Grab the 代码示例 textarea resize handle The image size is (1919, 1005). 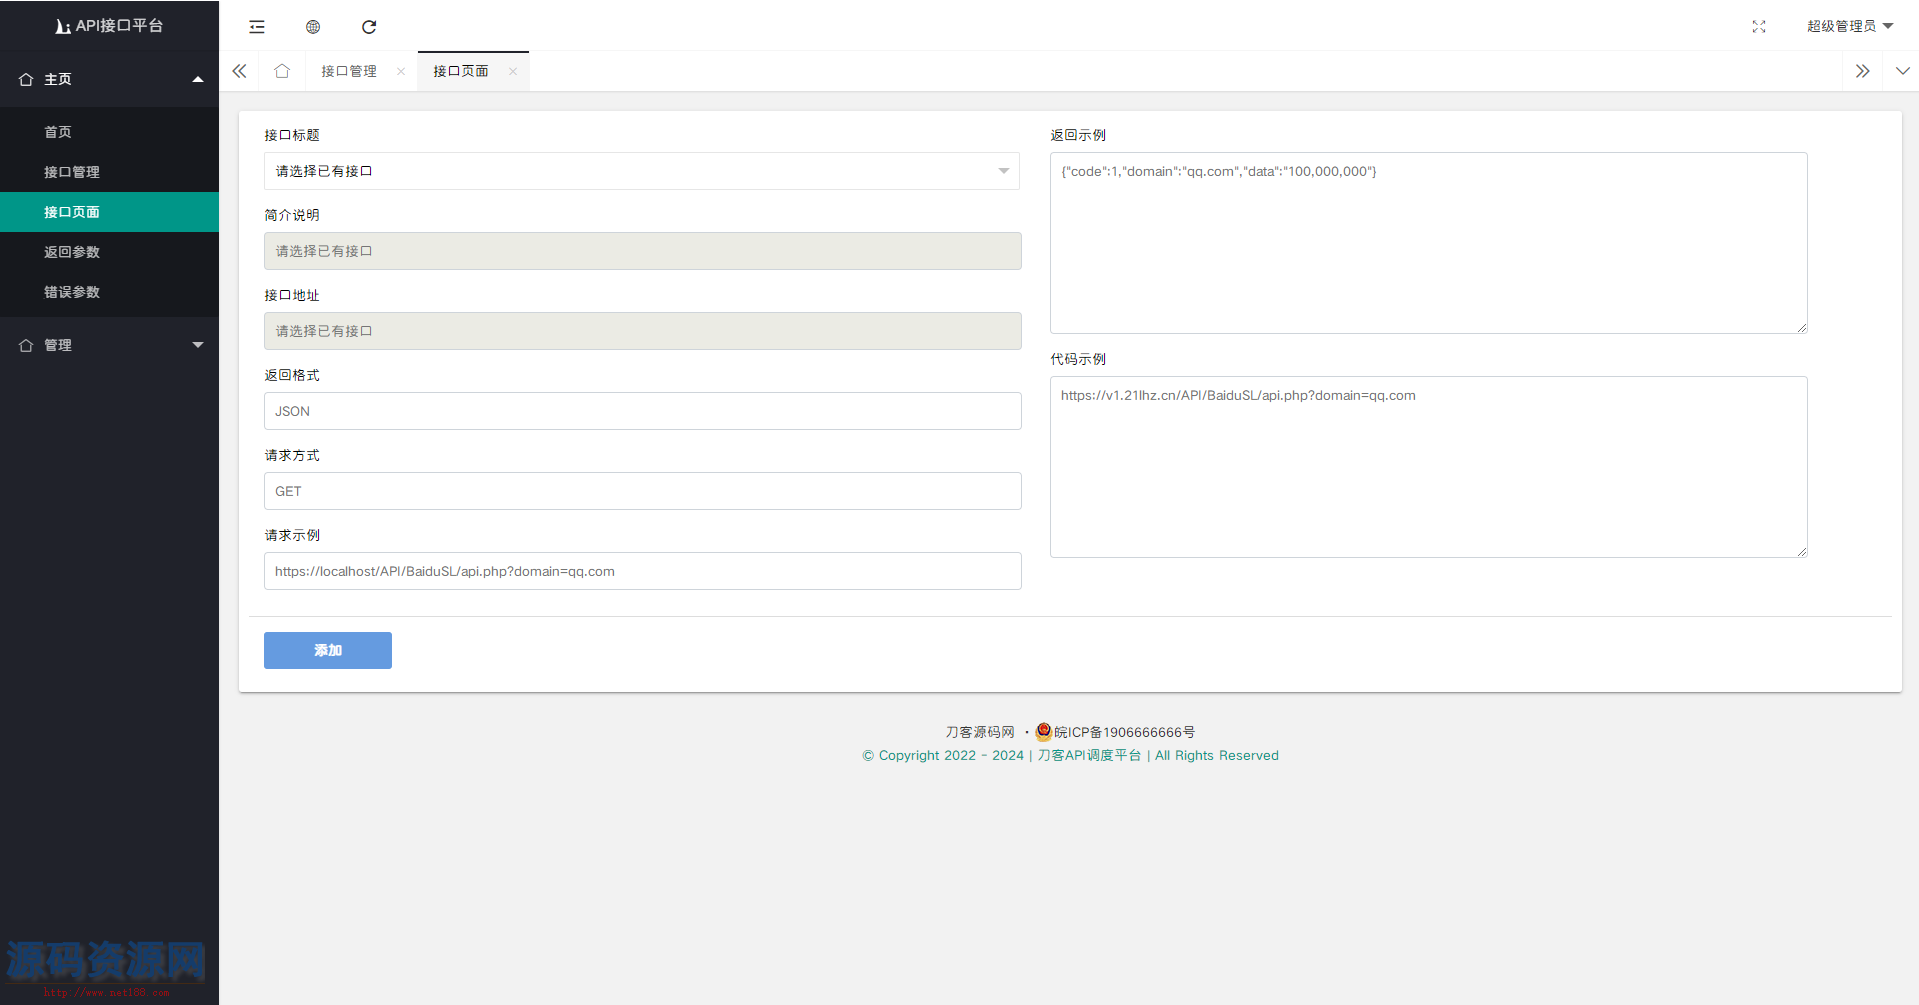1801,552
